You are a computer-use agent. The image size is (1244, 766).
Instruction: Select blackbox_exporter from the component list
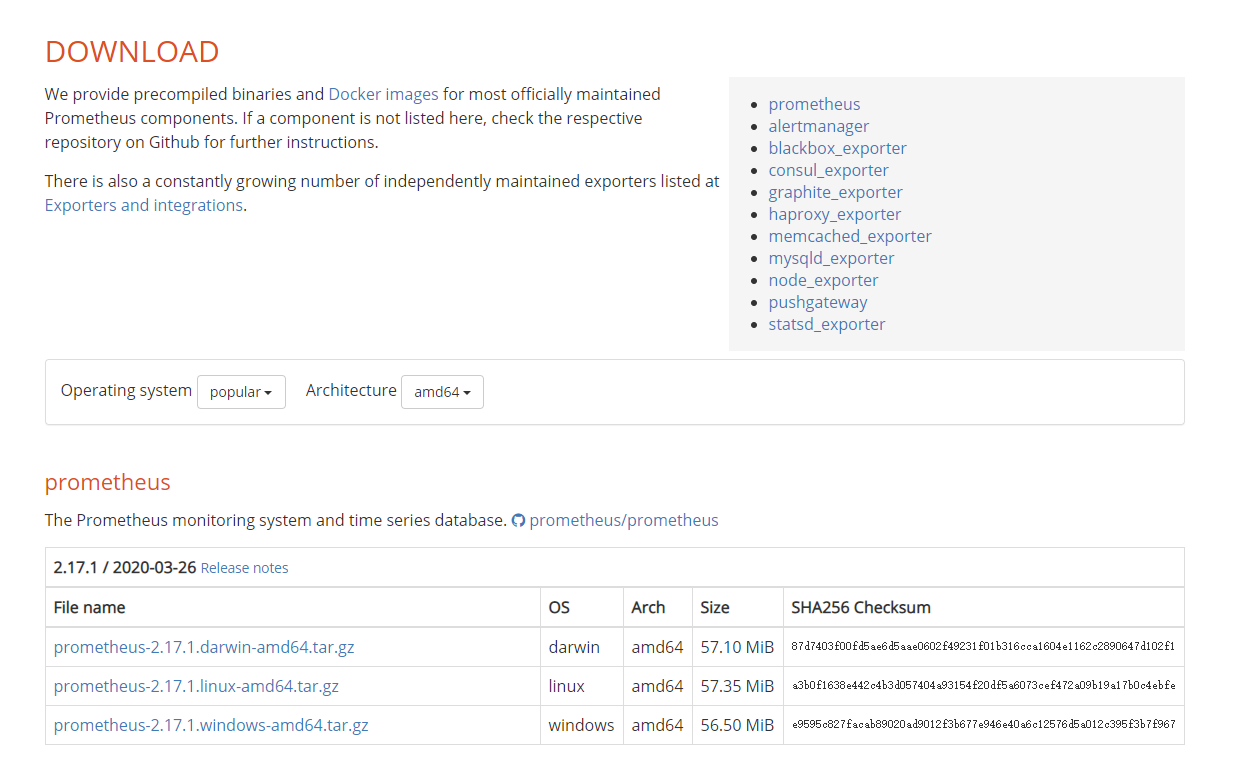point(837,148)
